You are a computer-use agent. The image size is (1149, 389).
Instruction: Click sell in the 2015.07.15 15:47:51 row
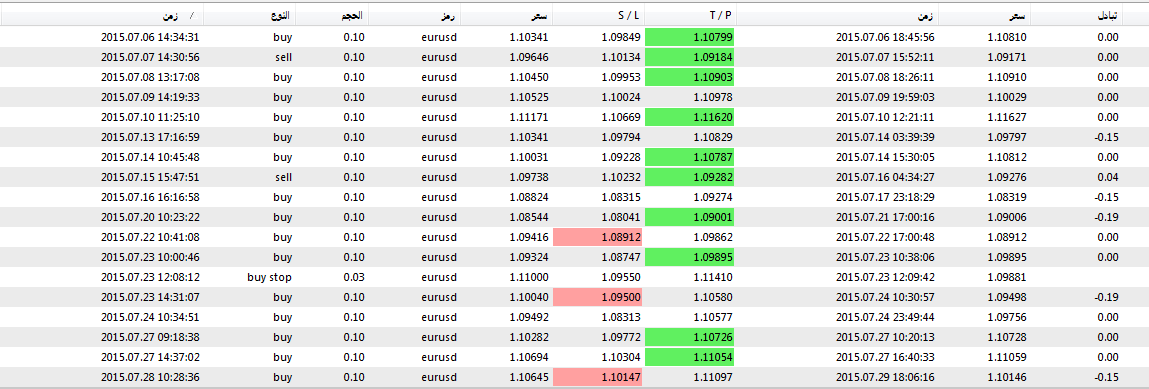[284, 177]
